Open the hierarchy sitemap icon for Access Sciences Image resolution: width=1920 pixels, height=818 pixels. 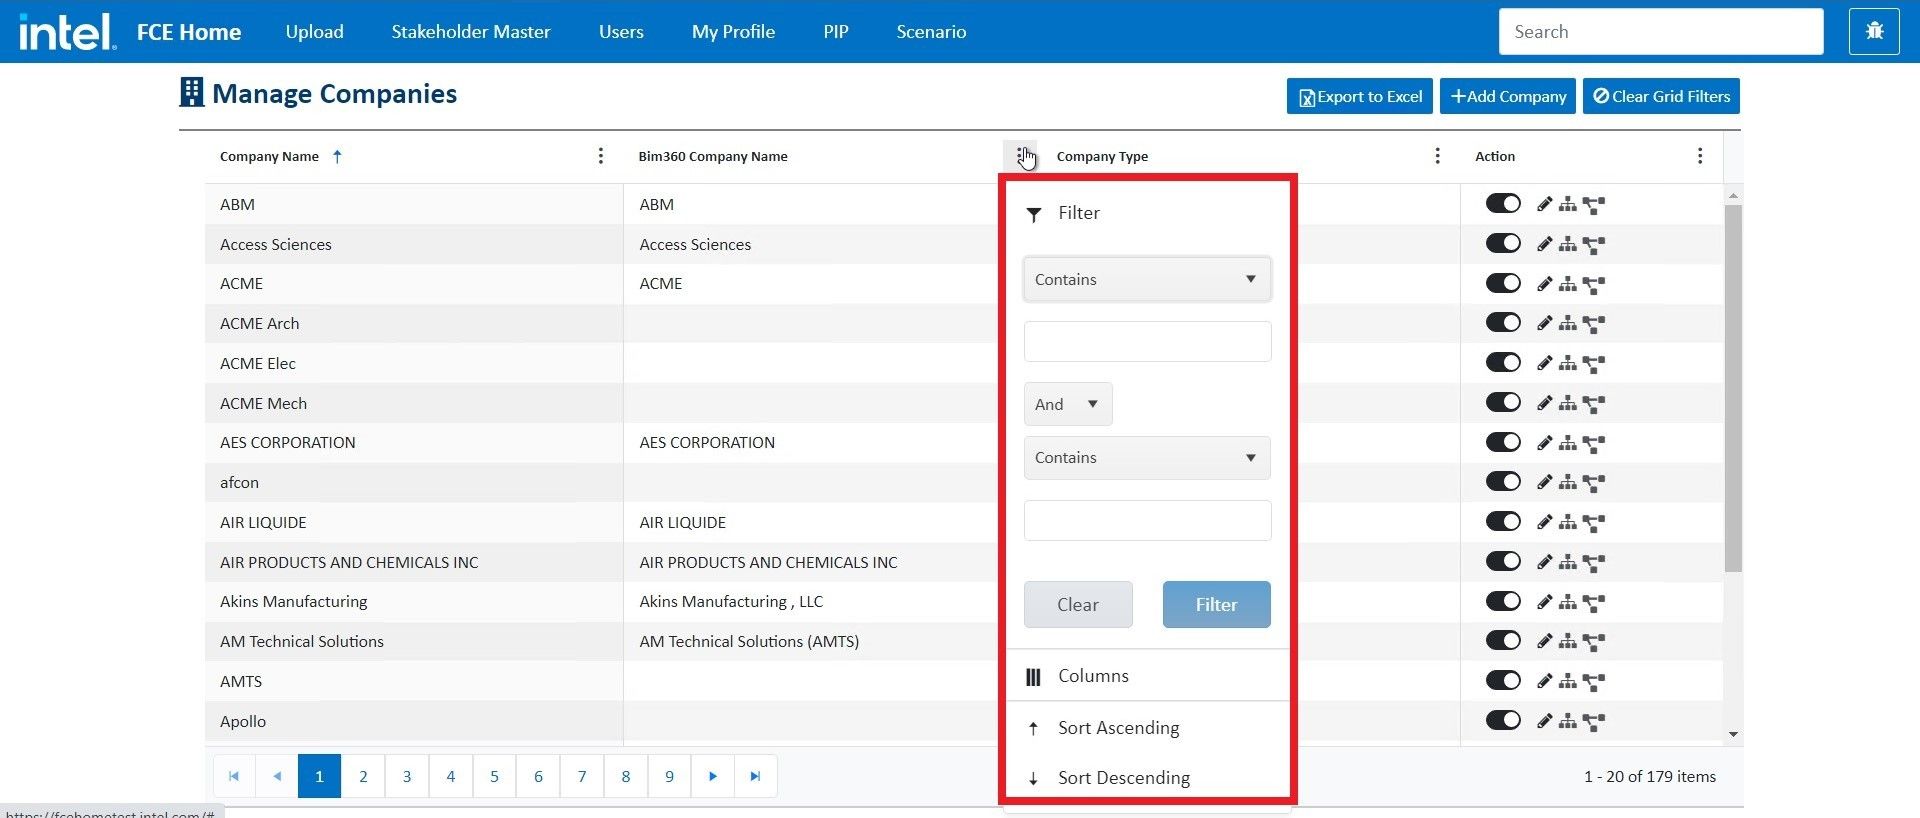coord(1567,244)
